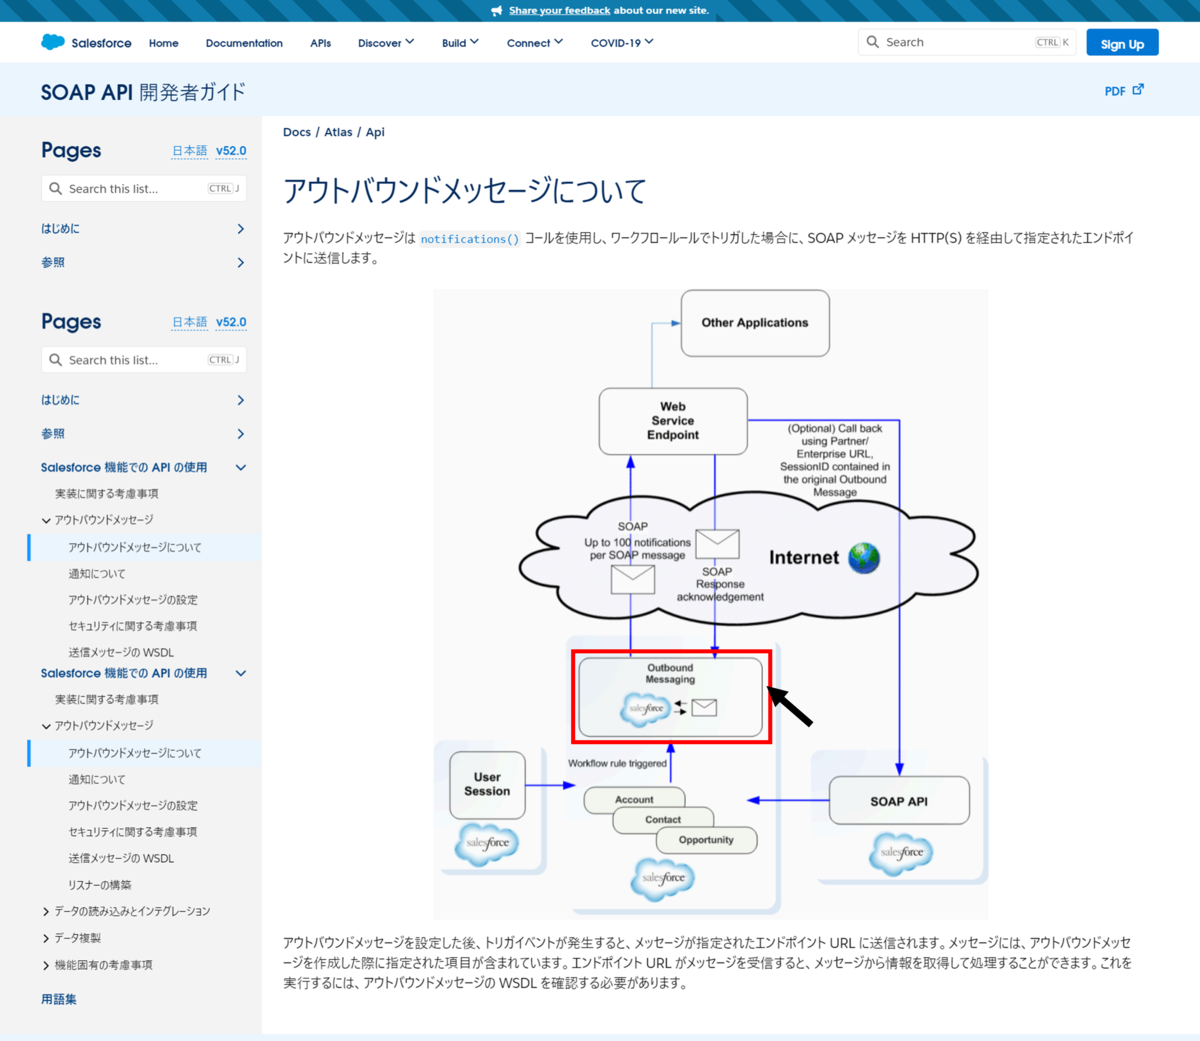This screenshot has height=1041, width=1200.
Task: Click the SOAP API 開発者ガイド title
Action: (143, 92)
